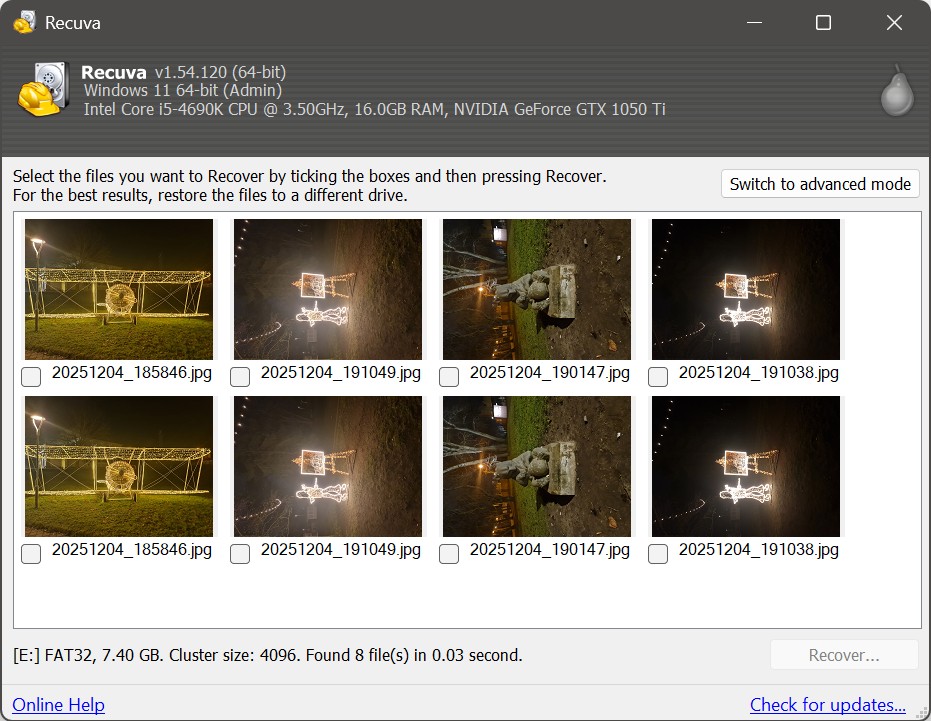Viewport: 931px width, 721px height.
Task: Tick checkbox for first-row 20251204_191038.jpg
Action: pos(658,377)
